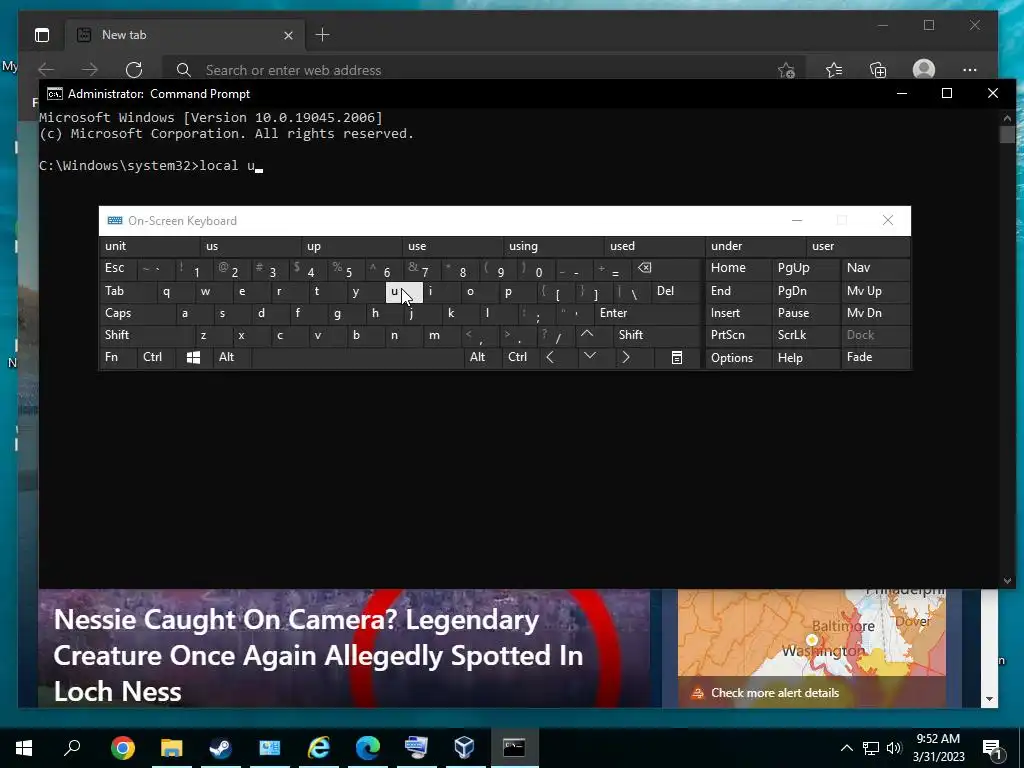The height and width of the screenshot is (768, 1024).
Task: Toggle right Alt key
Action: point(483,358)
